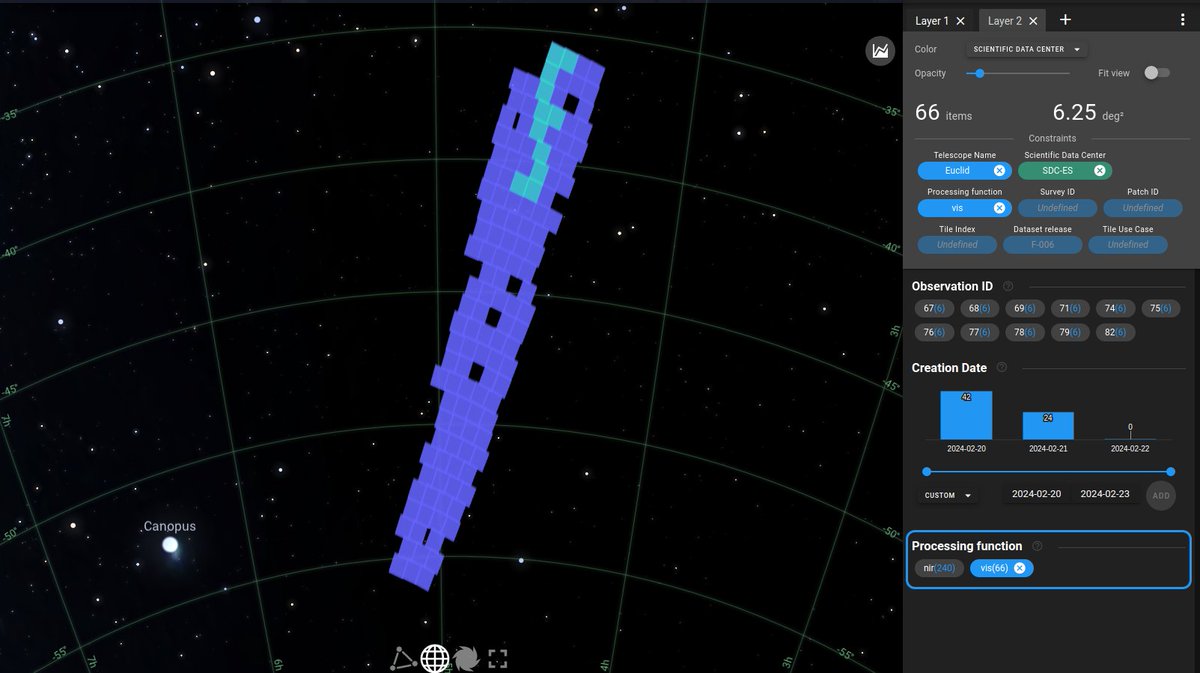Switch to the Layer 1 tab
Viewport: 1200px width, 673px height.
[932, 21]
